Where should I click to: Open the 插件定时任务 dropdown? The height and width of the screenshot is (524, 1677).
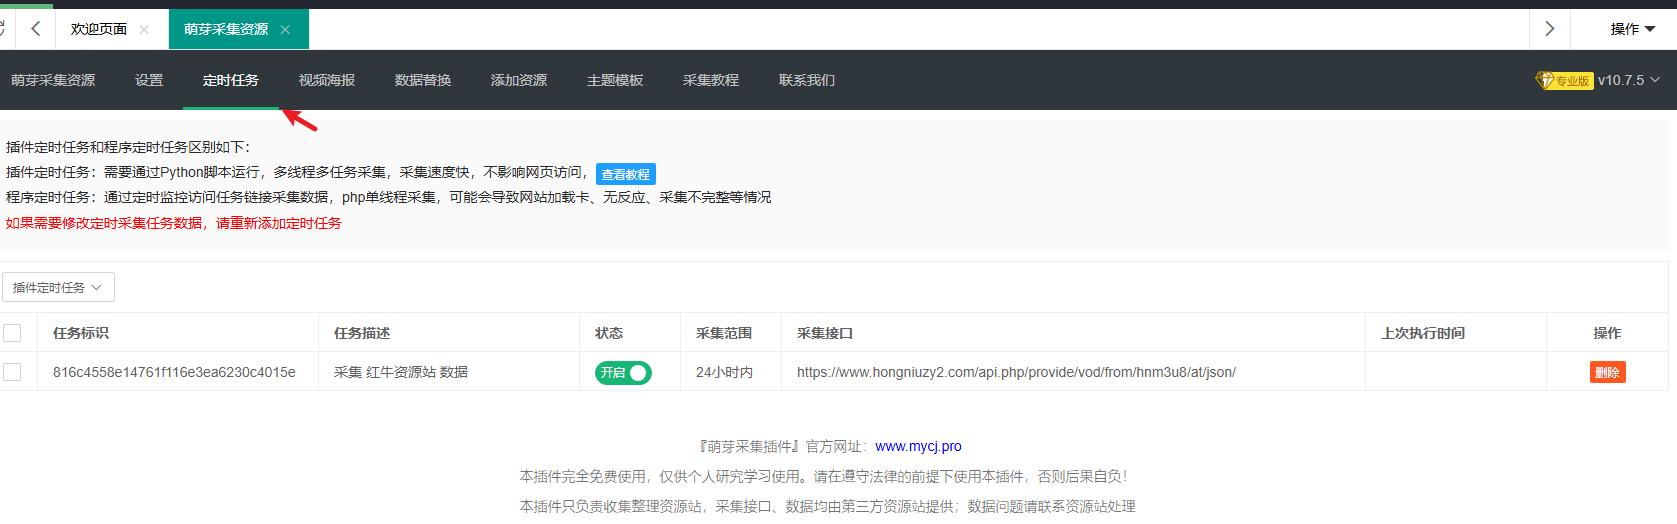pos(58,288)
